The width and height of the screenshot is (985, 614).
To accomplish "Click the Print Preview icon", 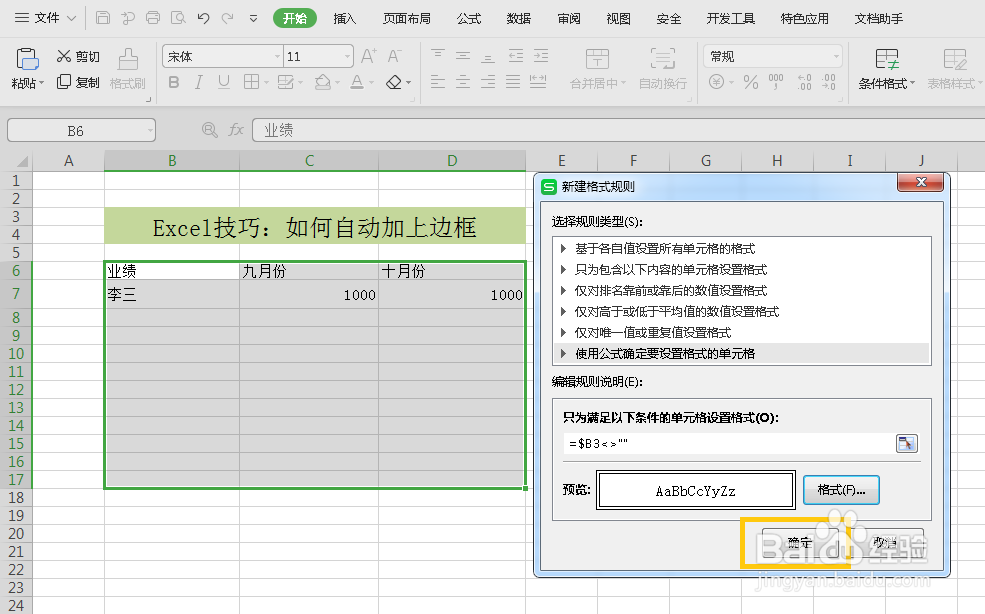I will 178,18.
